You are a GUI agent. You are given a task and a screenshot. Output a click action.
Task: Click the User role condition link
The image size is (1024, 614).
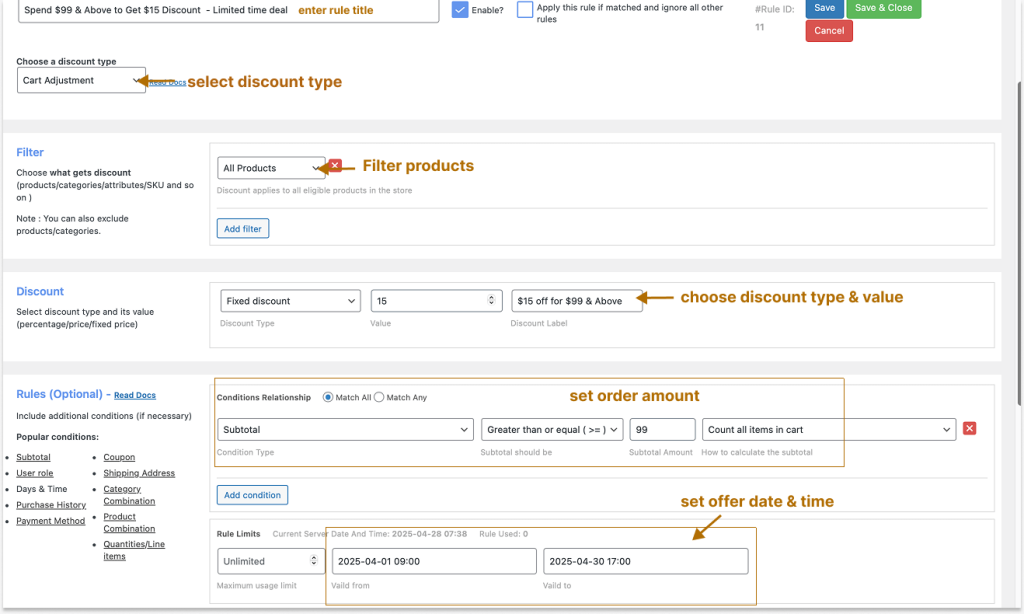pos(35,473)
